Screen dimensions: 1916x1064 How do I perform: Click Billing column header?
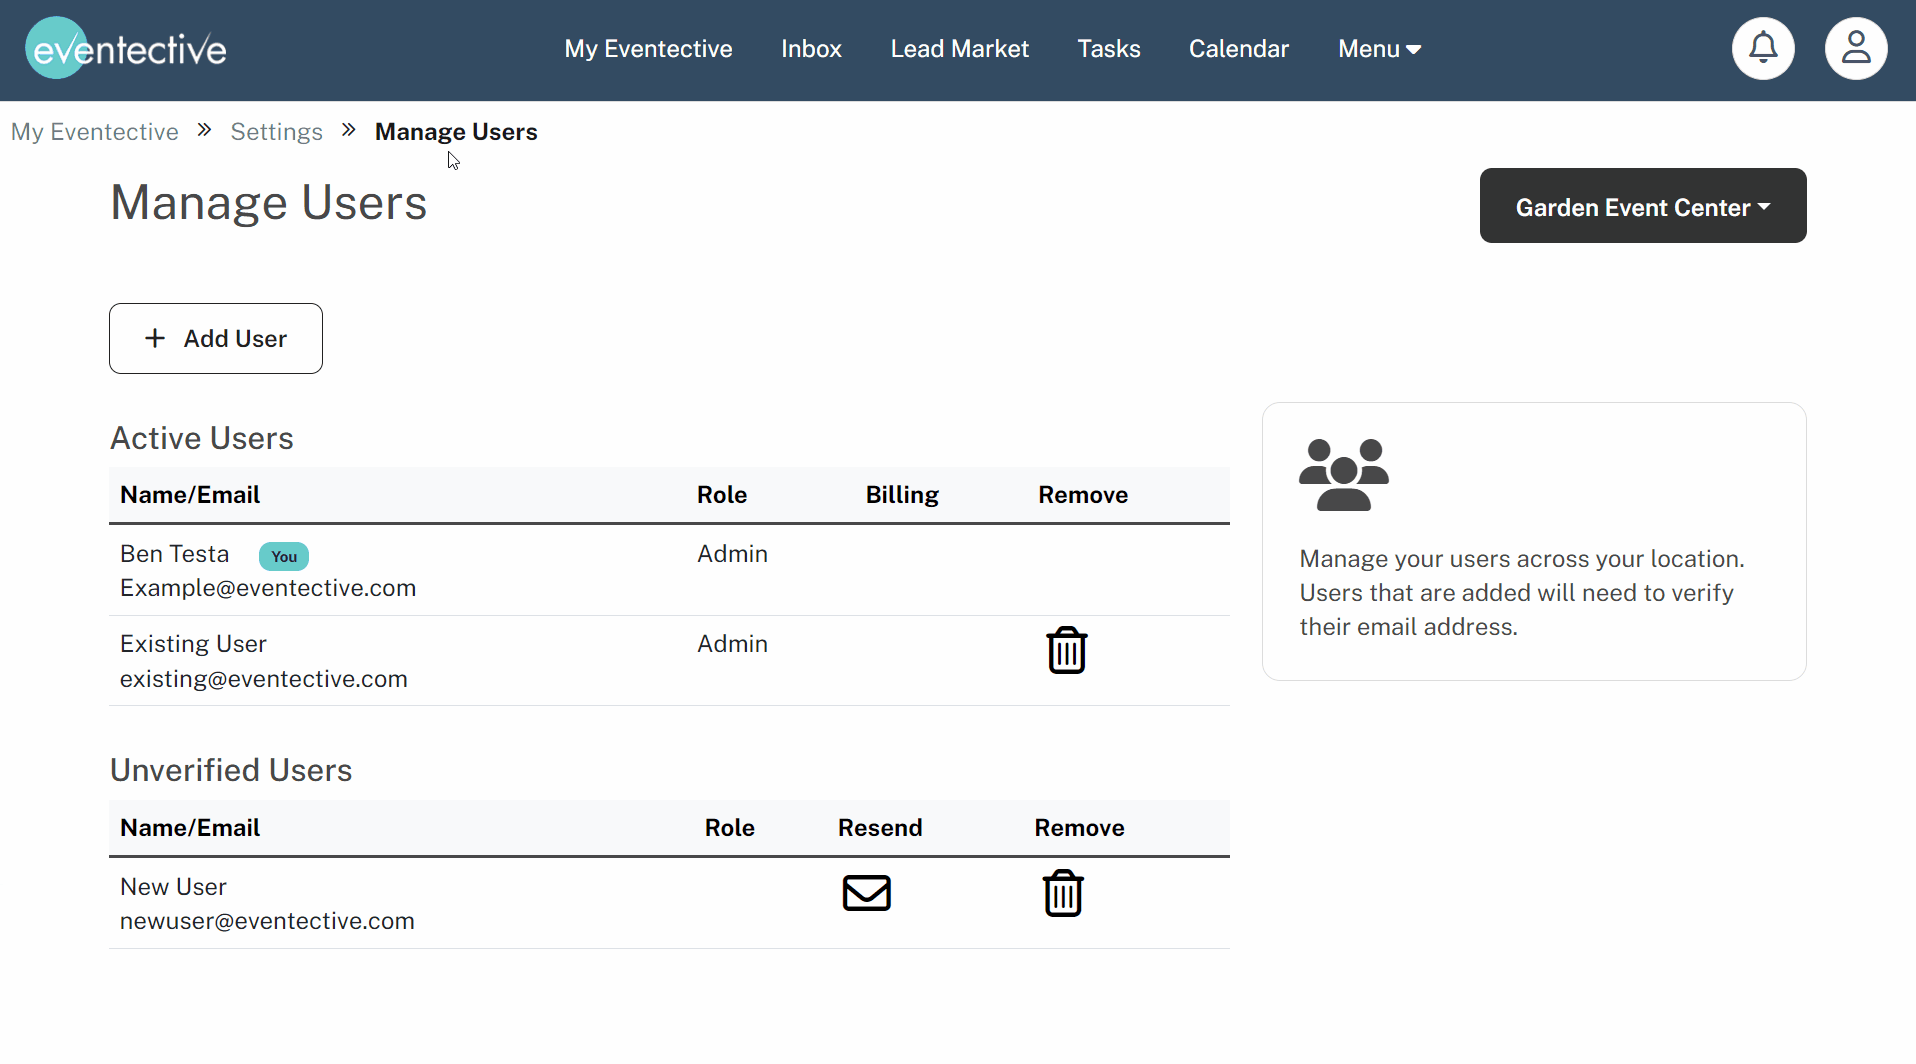click(902, 495)
